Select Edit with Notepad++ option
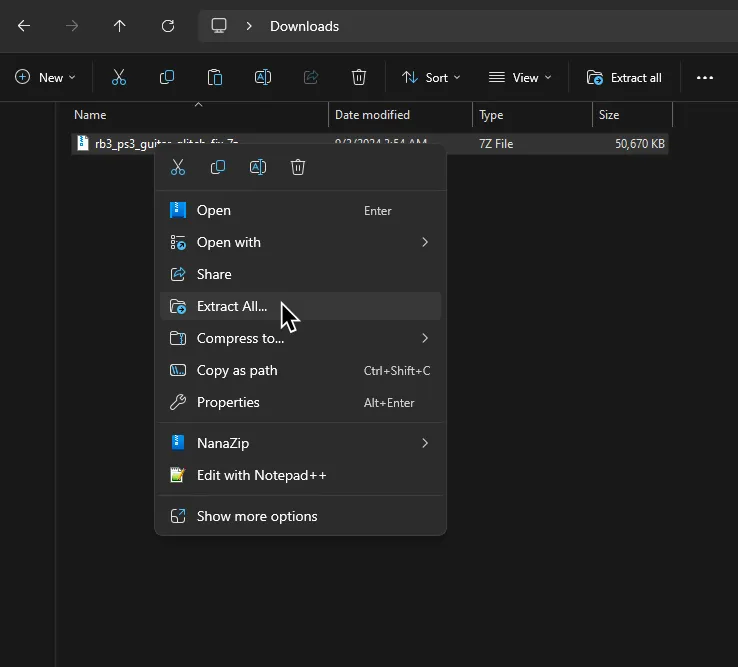The height and width of the screenshot is (667, 738). pos(261,475)
